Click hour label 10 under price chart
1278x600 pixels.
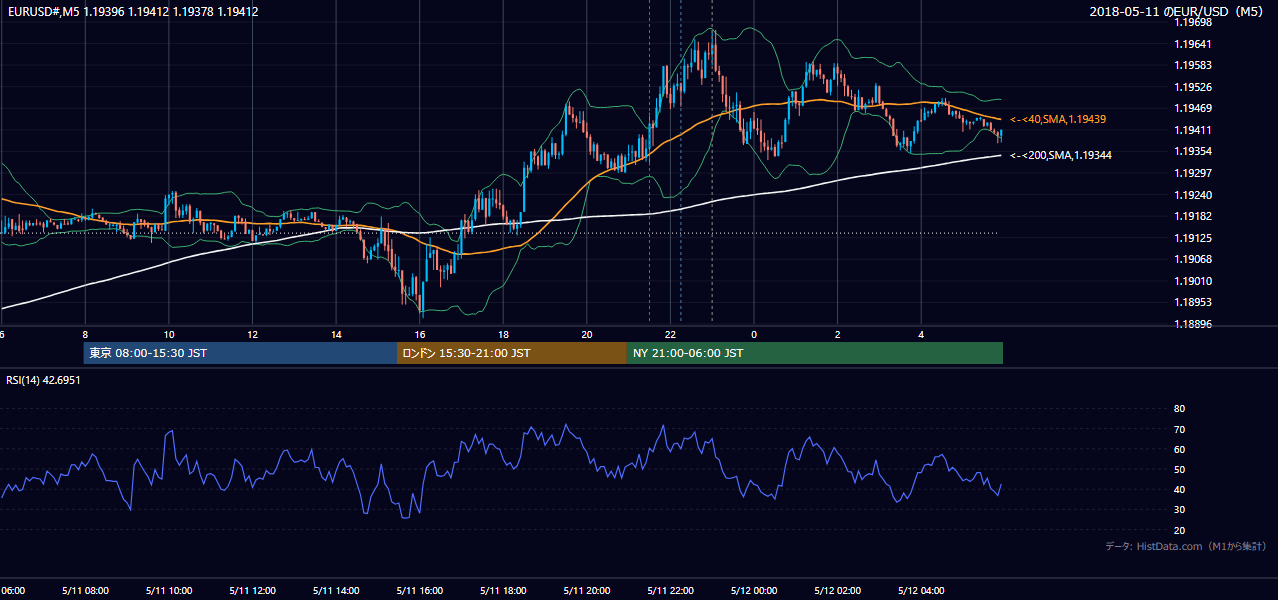169,334
